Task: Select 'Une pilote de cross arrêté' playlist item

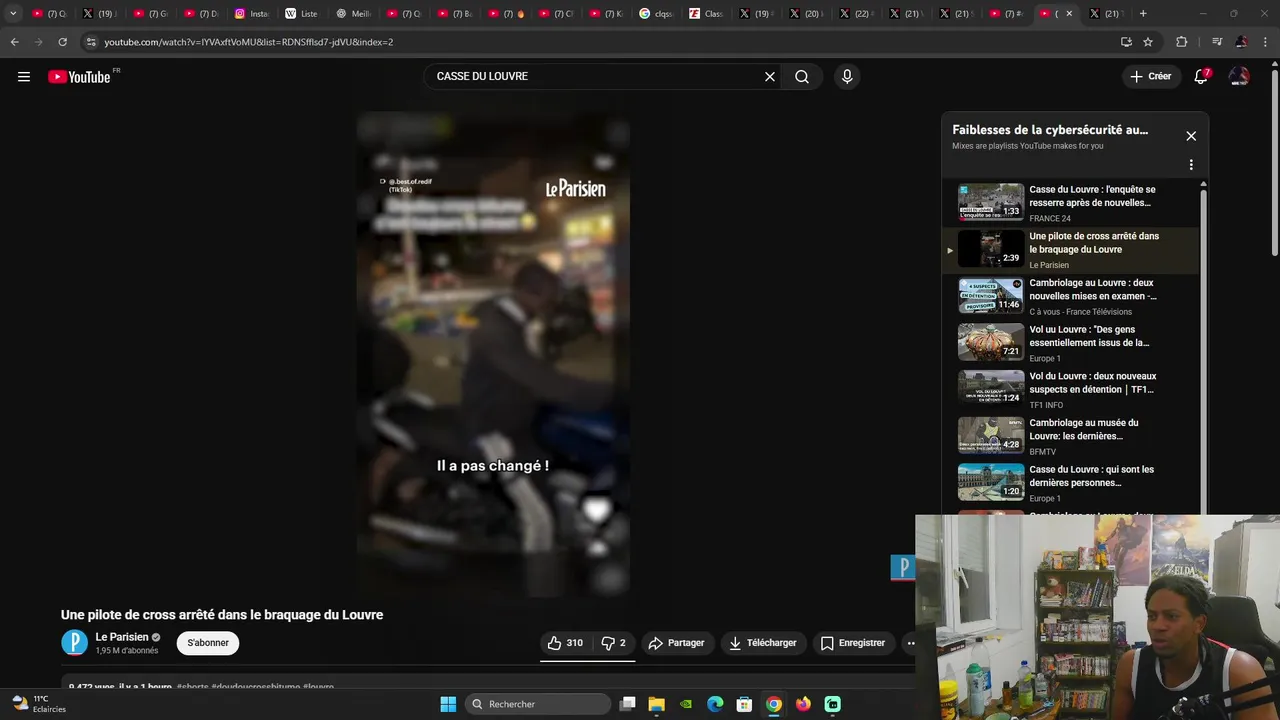Action: 1071,250
